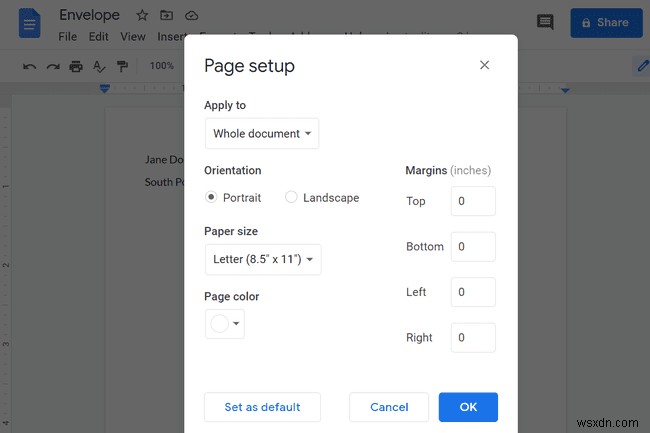Open the File menu
The width and height of the screenshot is (650, 433).
tap(68, 37)
